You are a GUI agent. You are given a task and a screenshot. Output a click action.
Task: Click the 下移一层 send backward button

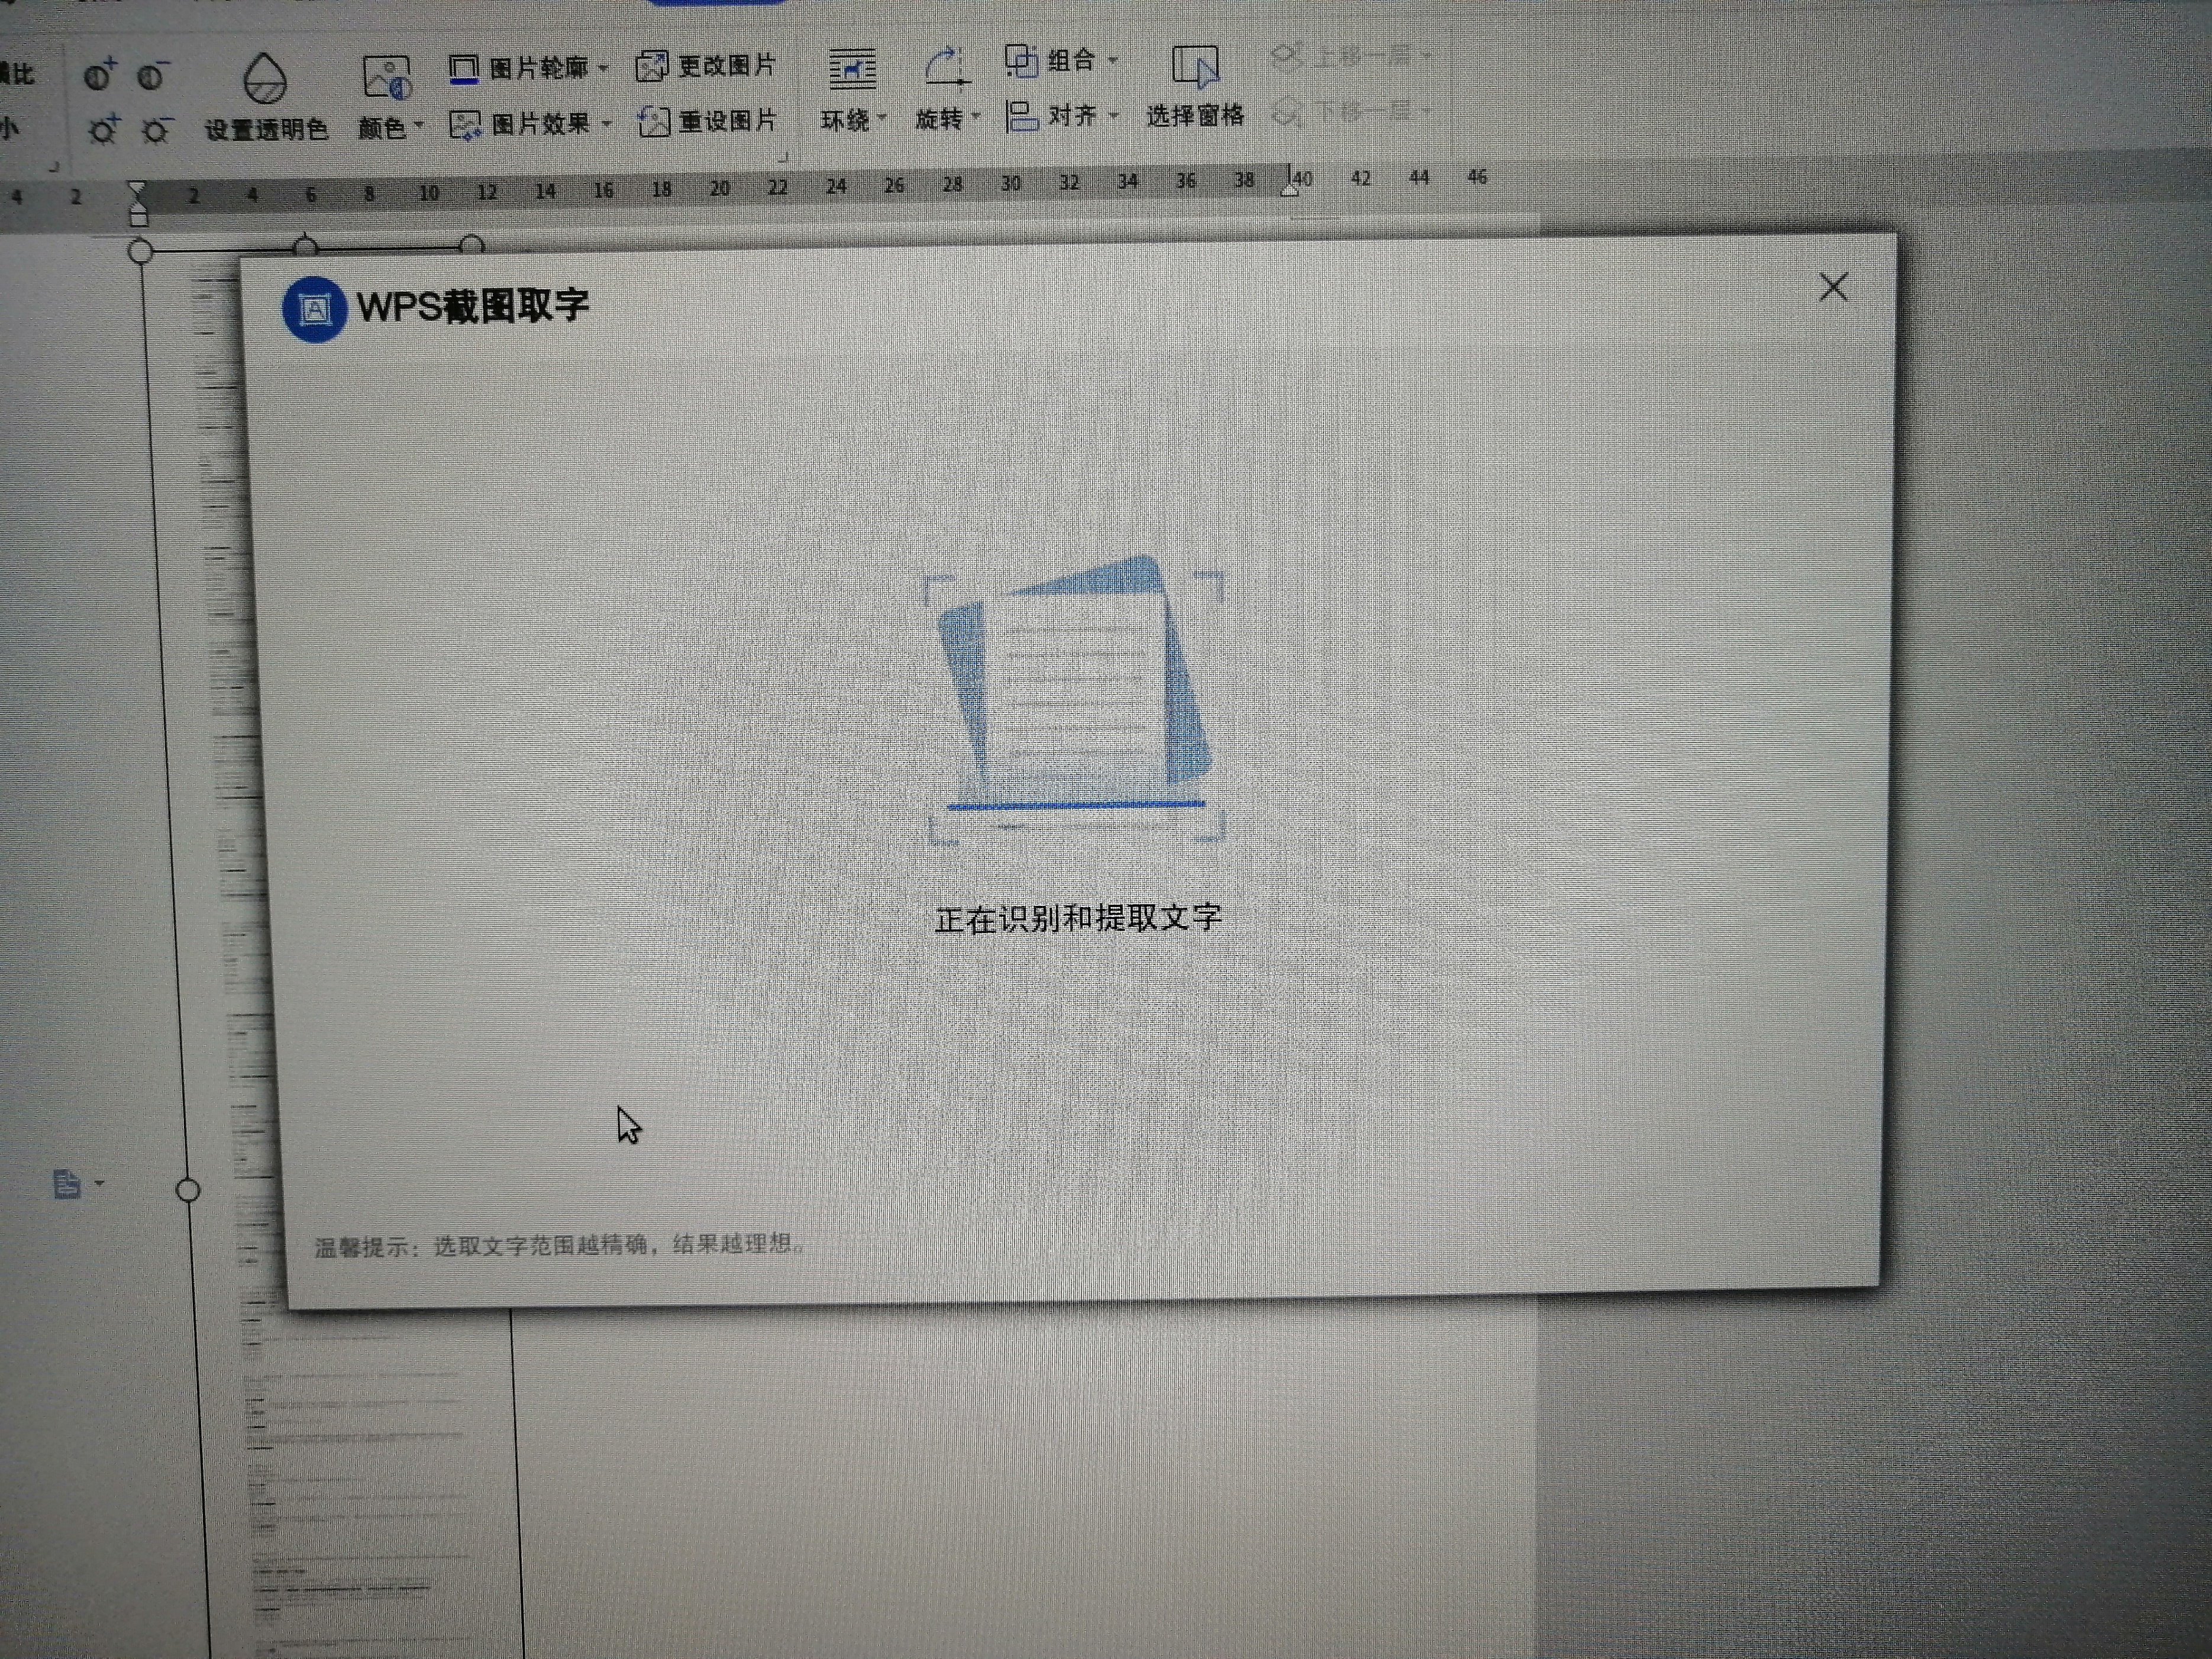[x=1351, y=110]
